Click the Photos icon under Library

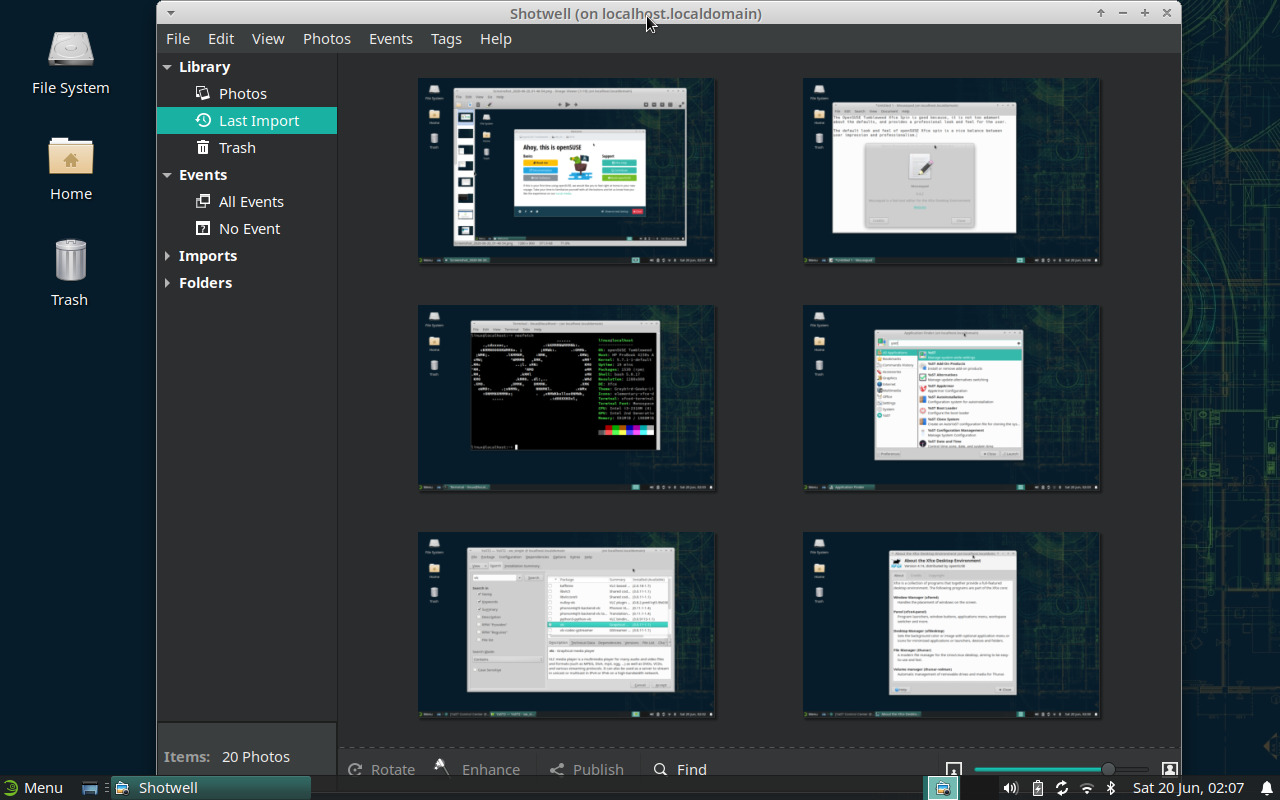(x=200, y=93)
